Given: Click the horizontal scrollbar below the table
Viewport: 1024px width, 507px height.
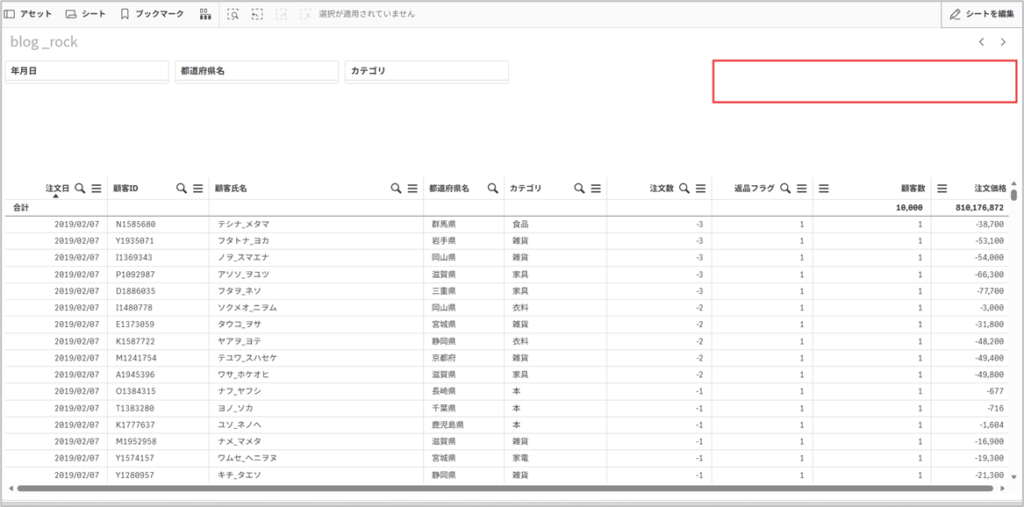Looking at the screenshot, I should [x=500, y=489].
